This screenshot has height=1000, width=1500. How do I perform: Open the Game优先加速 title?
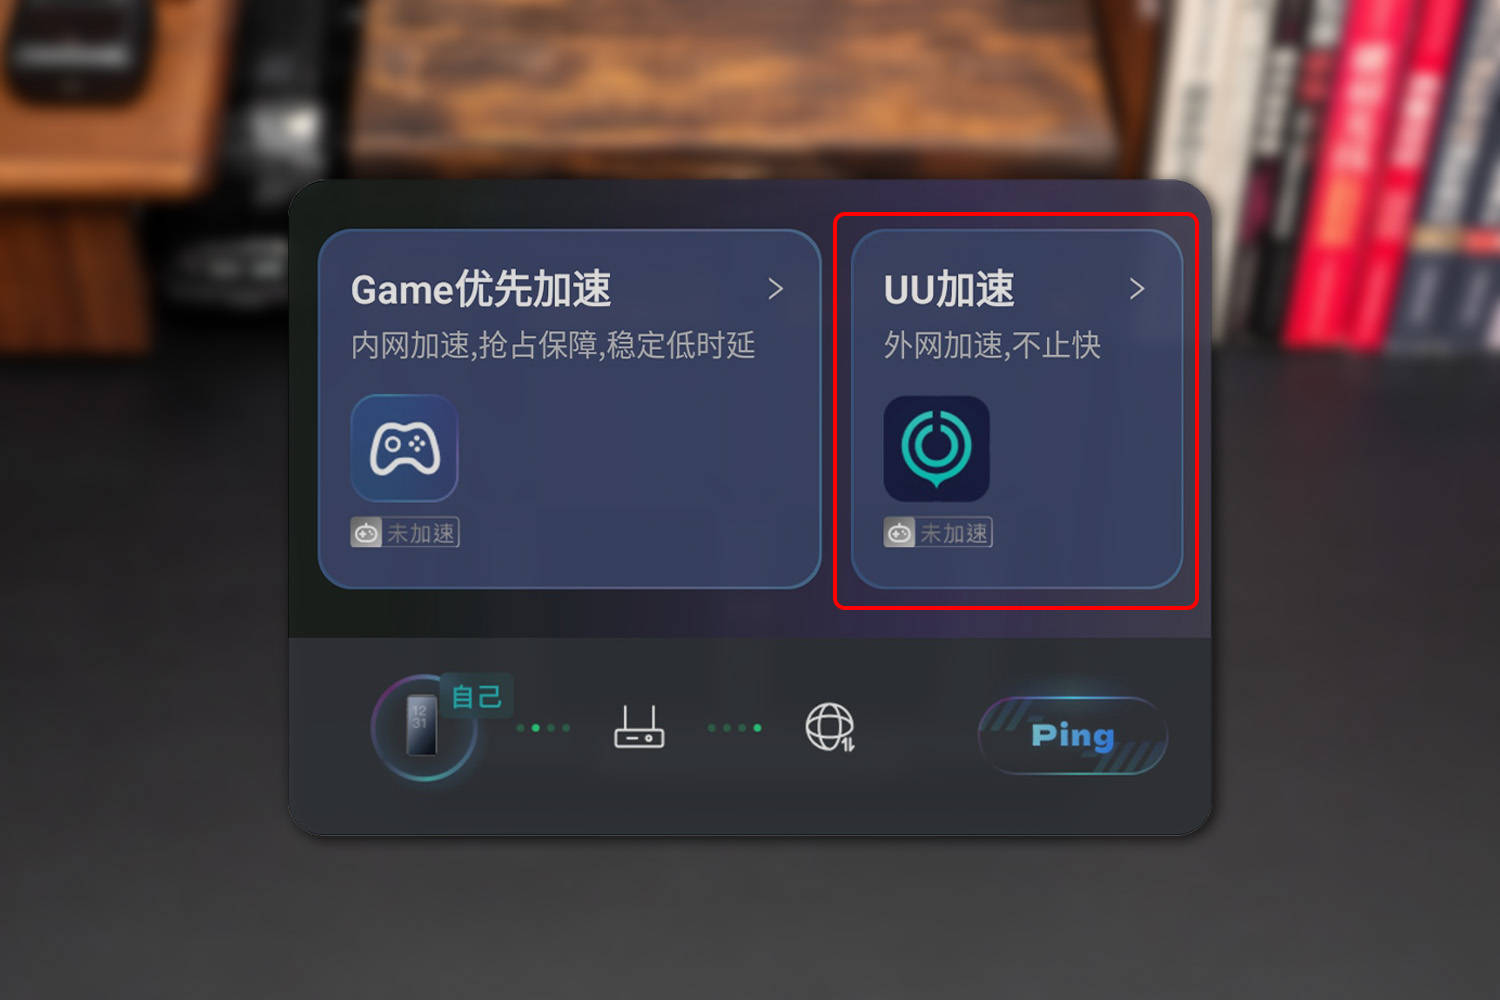481,289
